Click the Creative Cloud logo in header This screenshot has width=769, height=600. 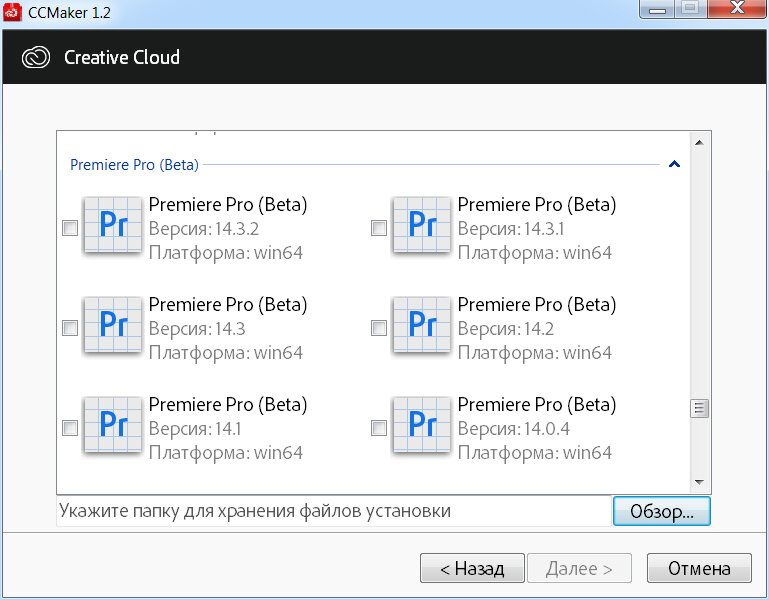point(37,57)
